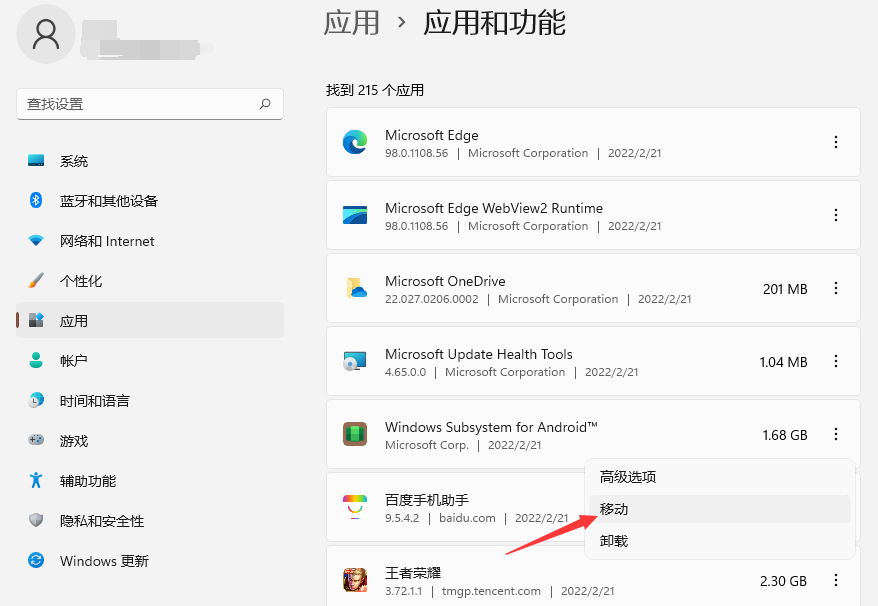Choose 卸载 in the context menu
The image size is (878, 606).
coord(720,540)
